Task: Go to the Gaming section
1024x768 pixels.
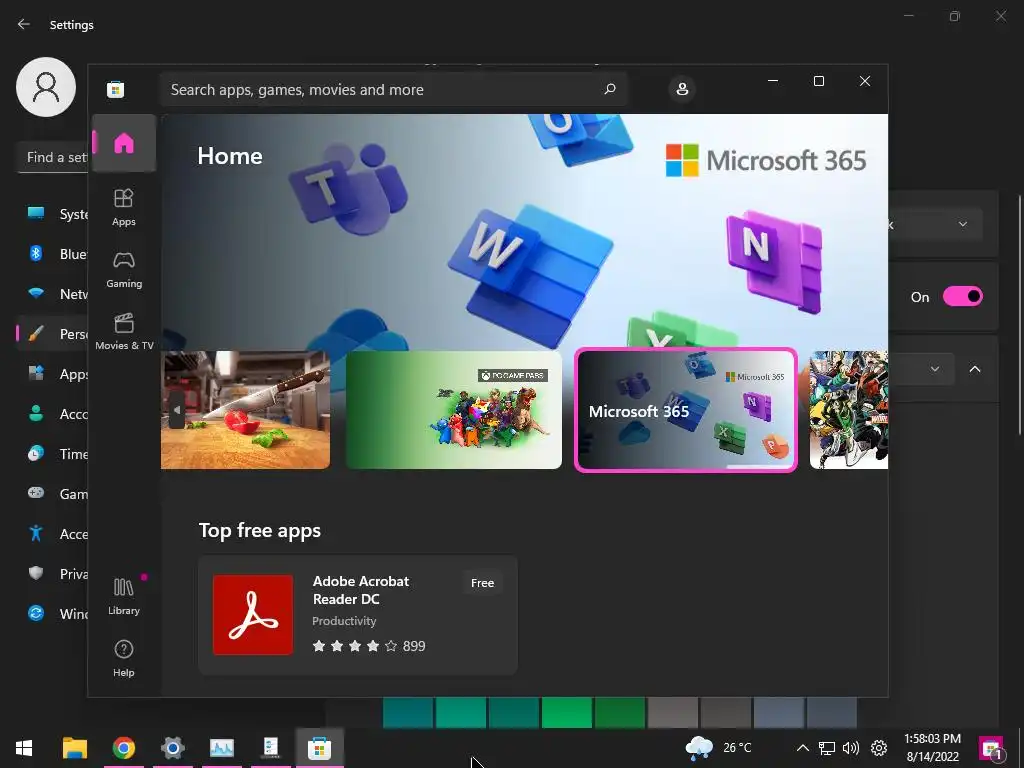Action: 124,269
